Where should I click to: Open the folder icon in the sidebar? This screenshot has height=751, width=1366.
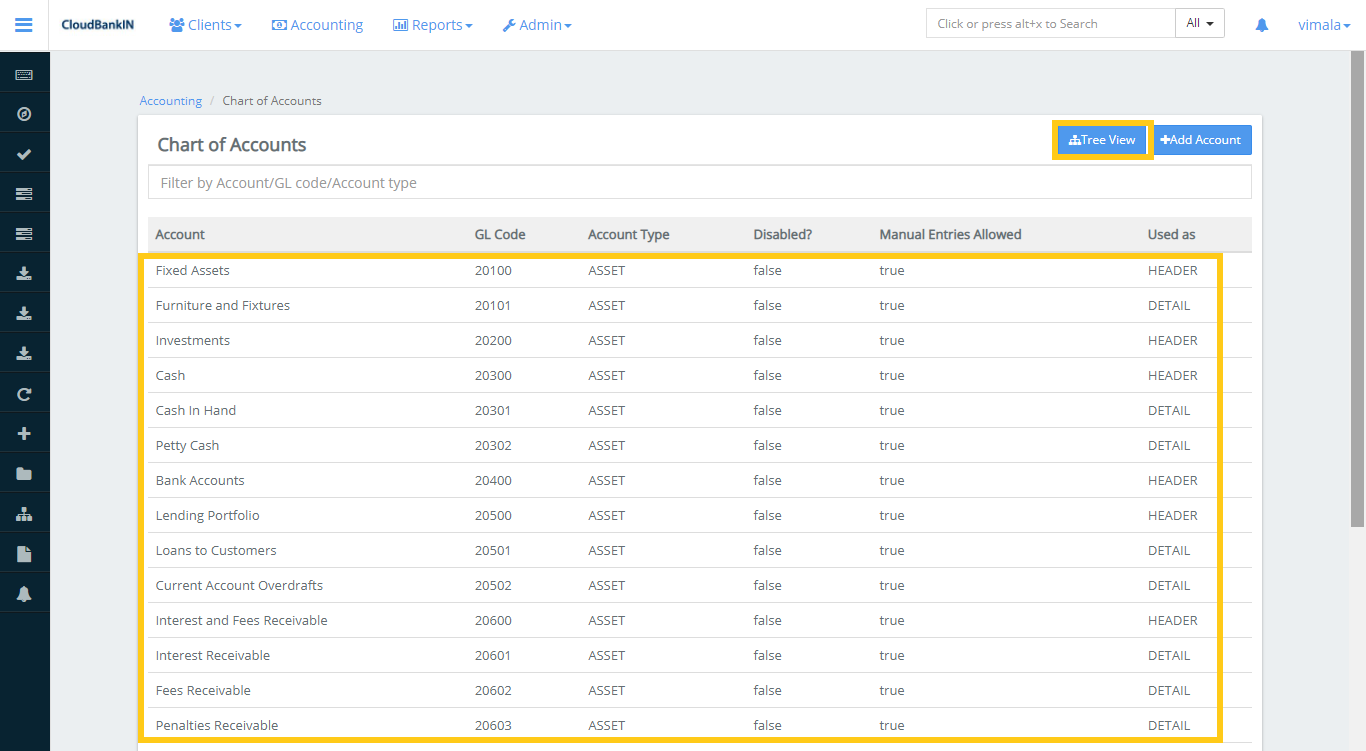(x=24, y=473)
